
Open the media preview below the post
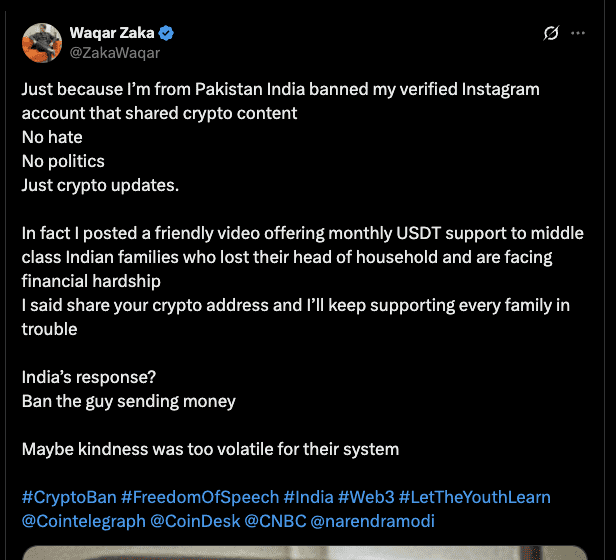[308, 552]
